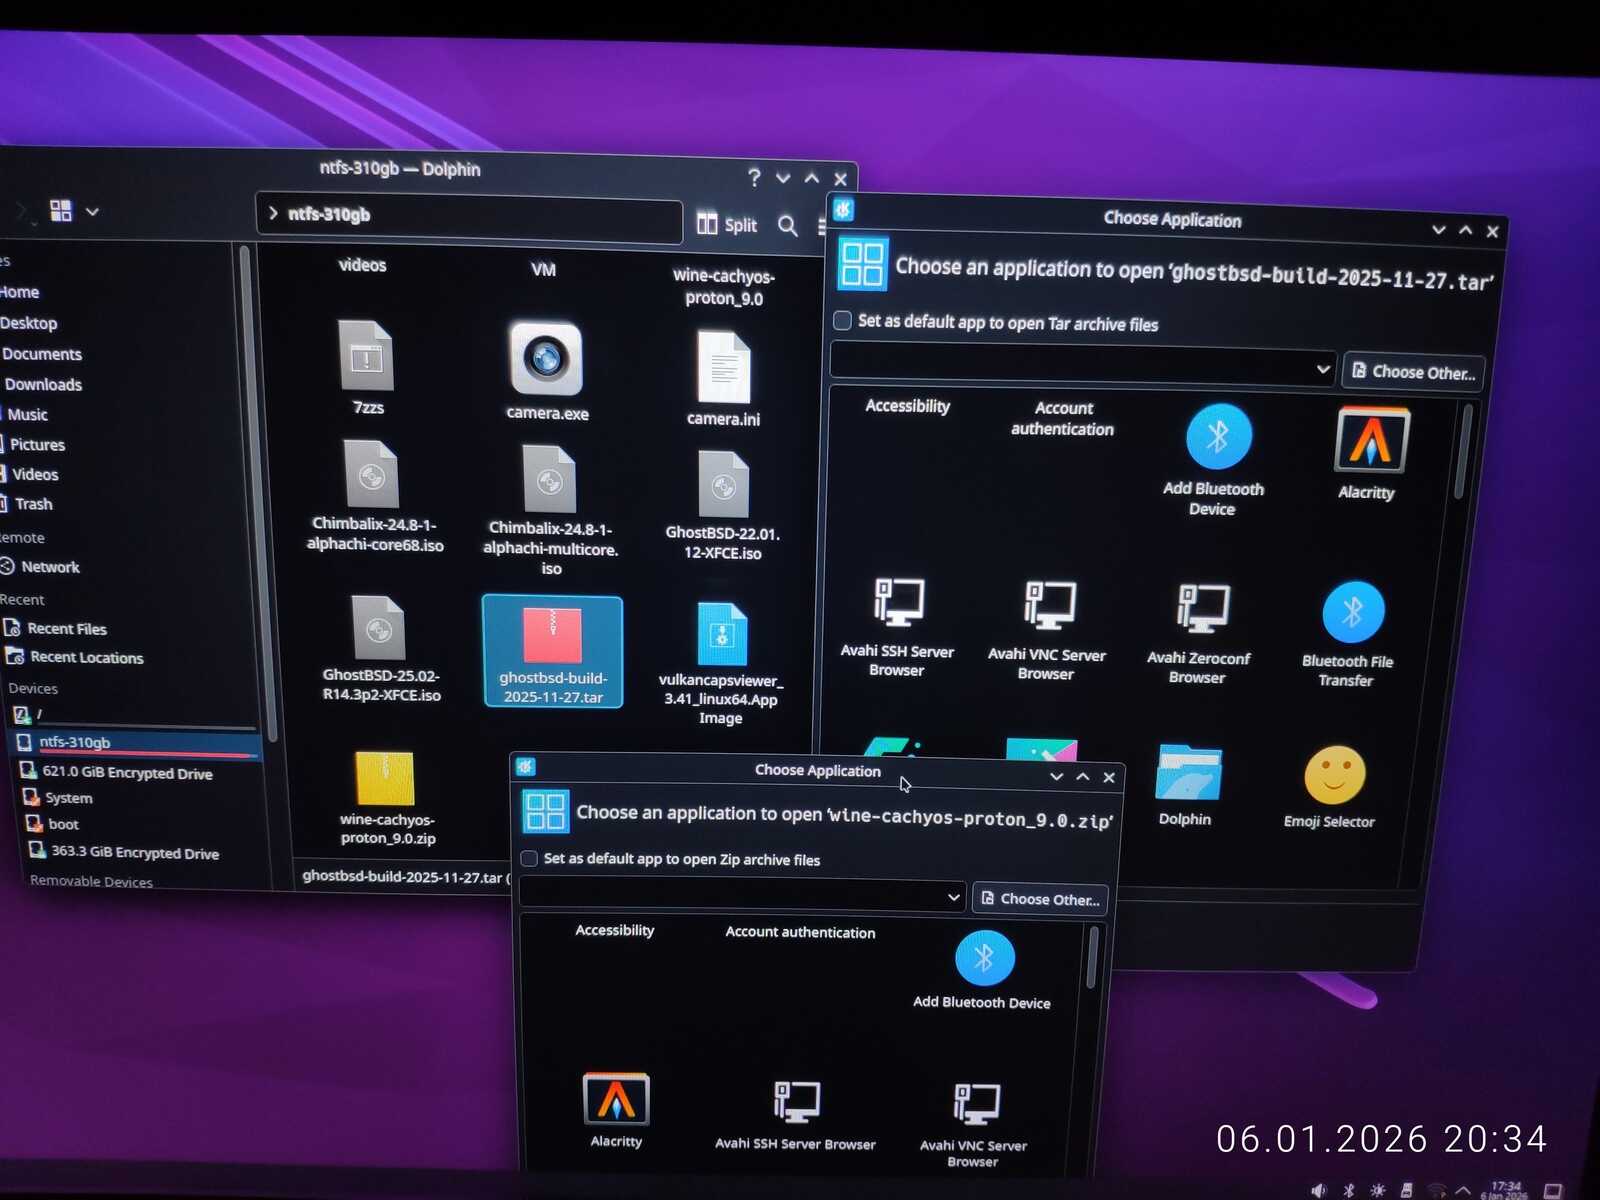Screen dimensions: 1600x1200
Task: Open the Bluetooth icon in system tray
Action: click(x=1348, y=1190)
